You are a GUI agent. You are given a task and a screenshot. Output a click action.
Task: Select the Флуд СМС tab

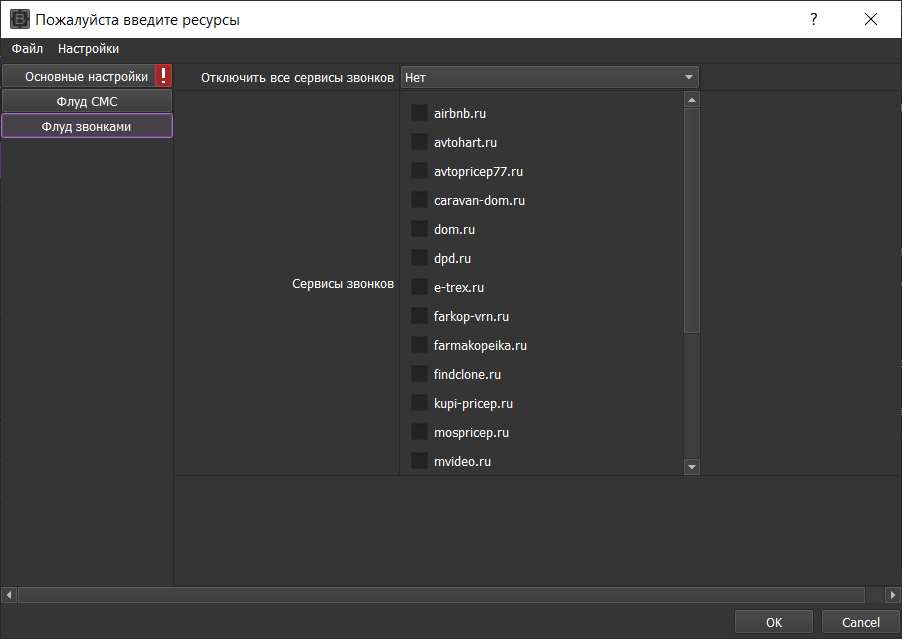coord(87,101)
